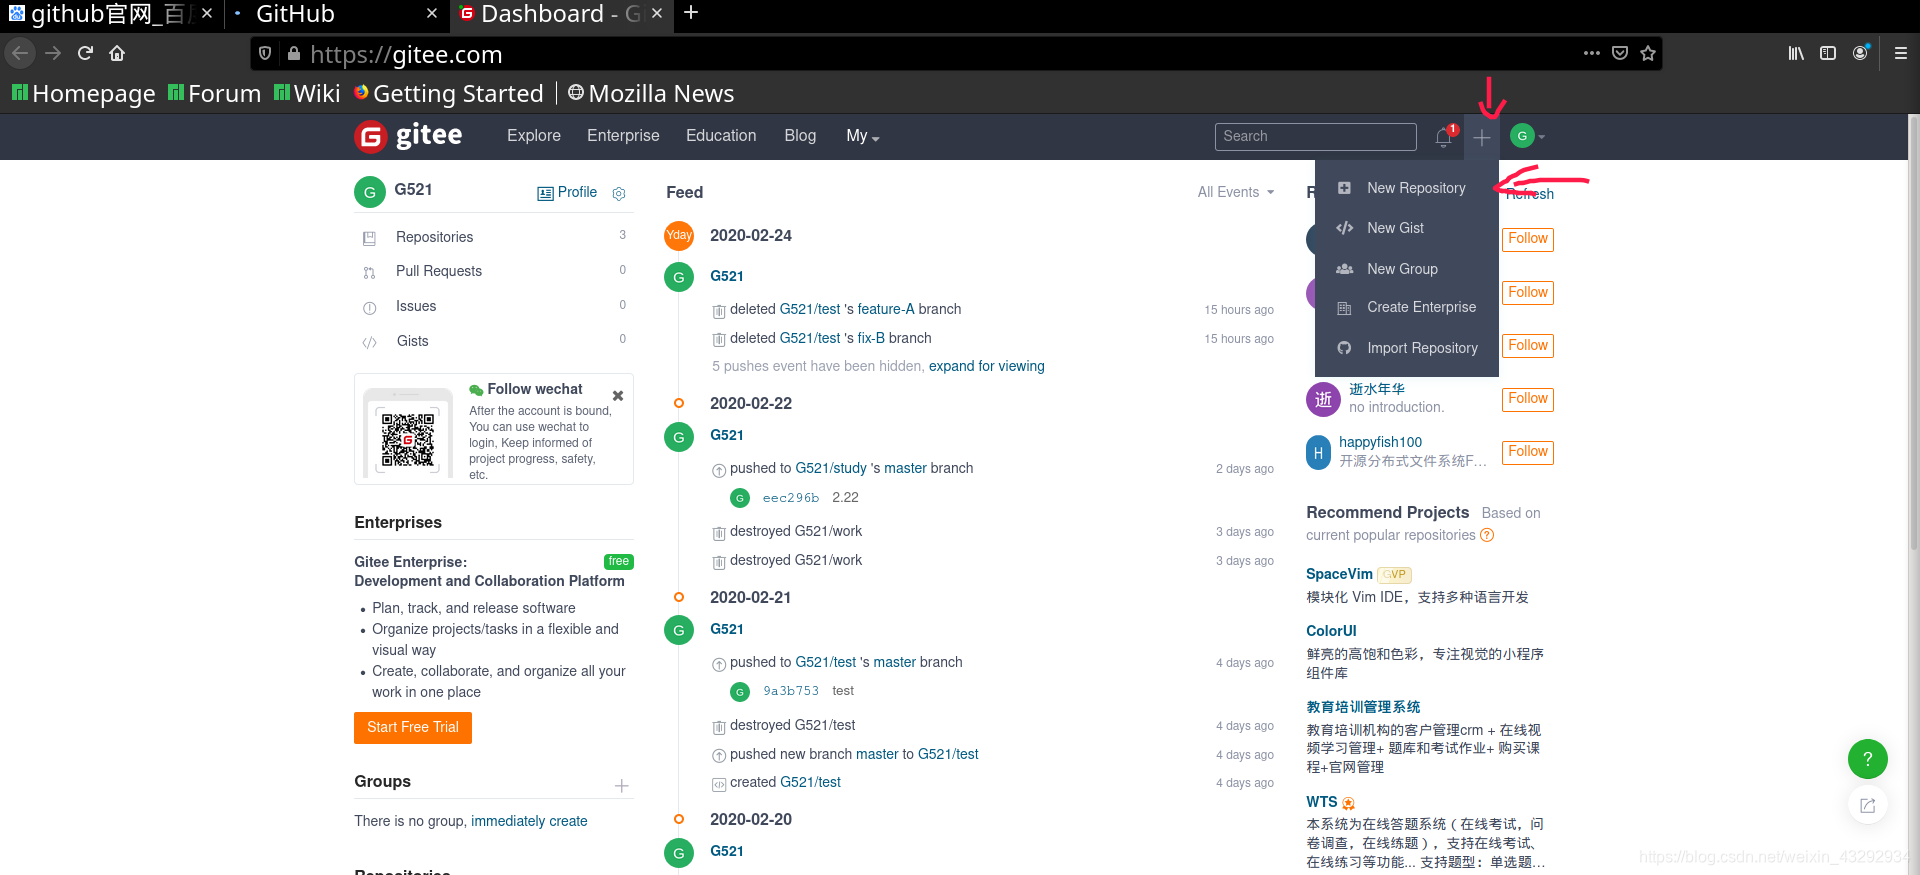Open a new browser tab
1920x875 pixels.
pos(691,13)
